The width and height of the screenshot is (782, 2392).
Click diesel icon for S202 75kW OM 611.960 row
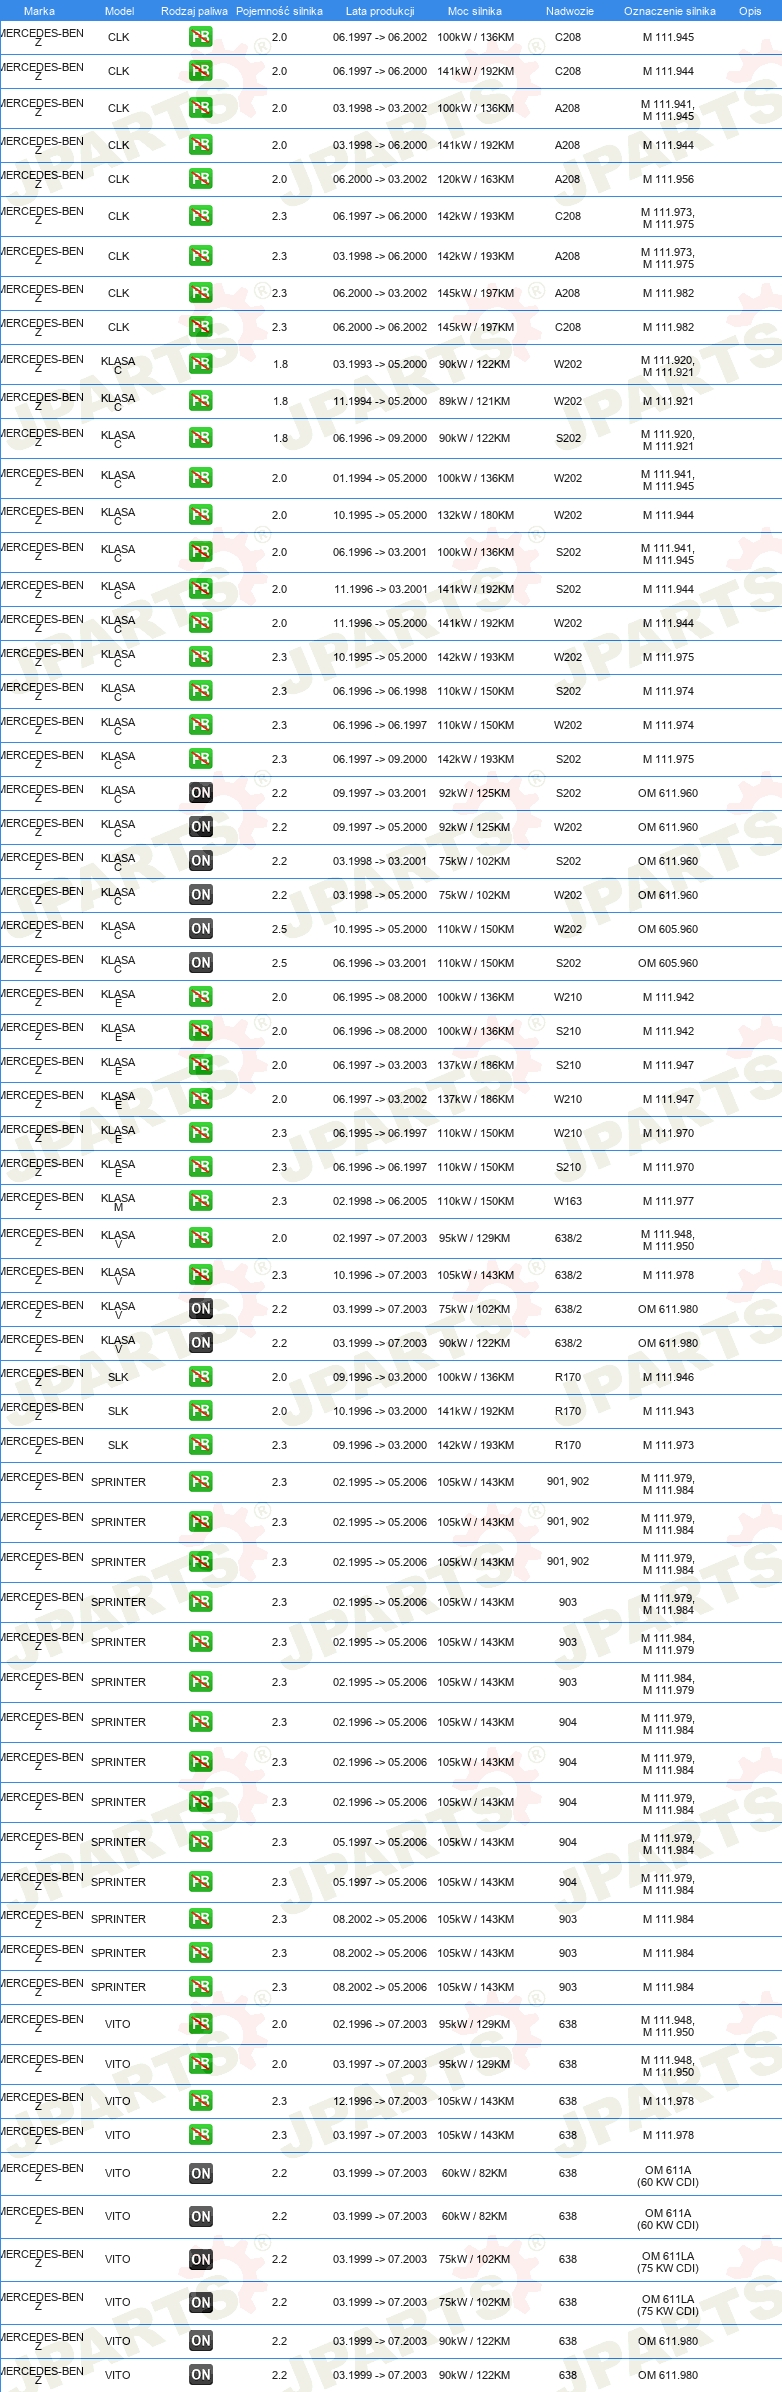coord(200,861)
